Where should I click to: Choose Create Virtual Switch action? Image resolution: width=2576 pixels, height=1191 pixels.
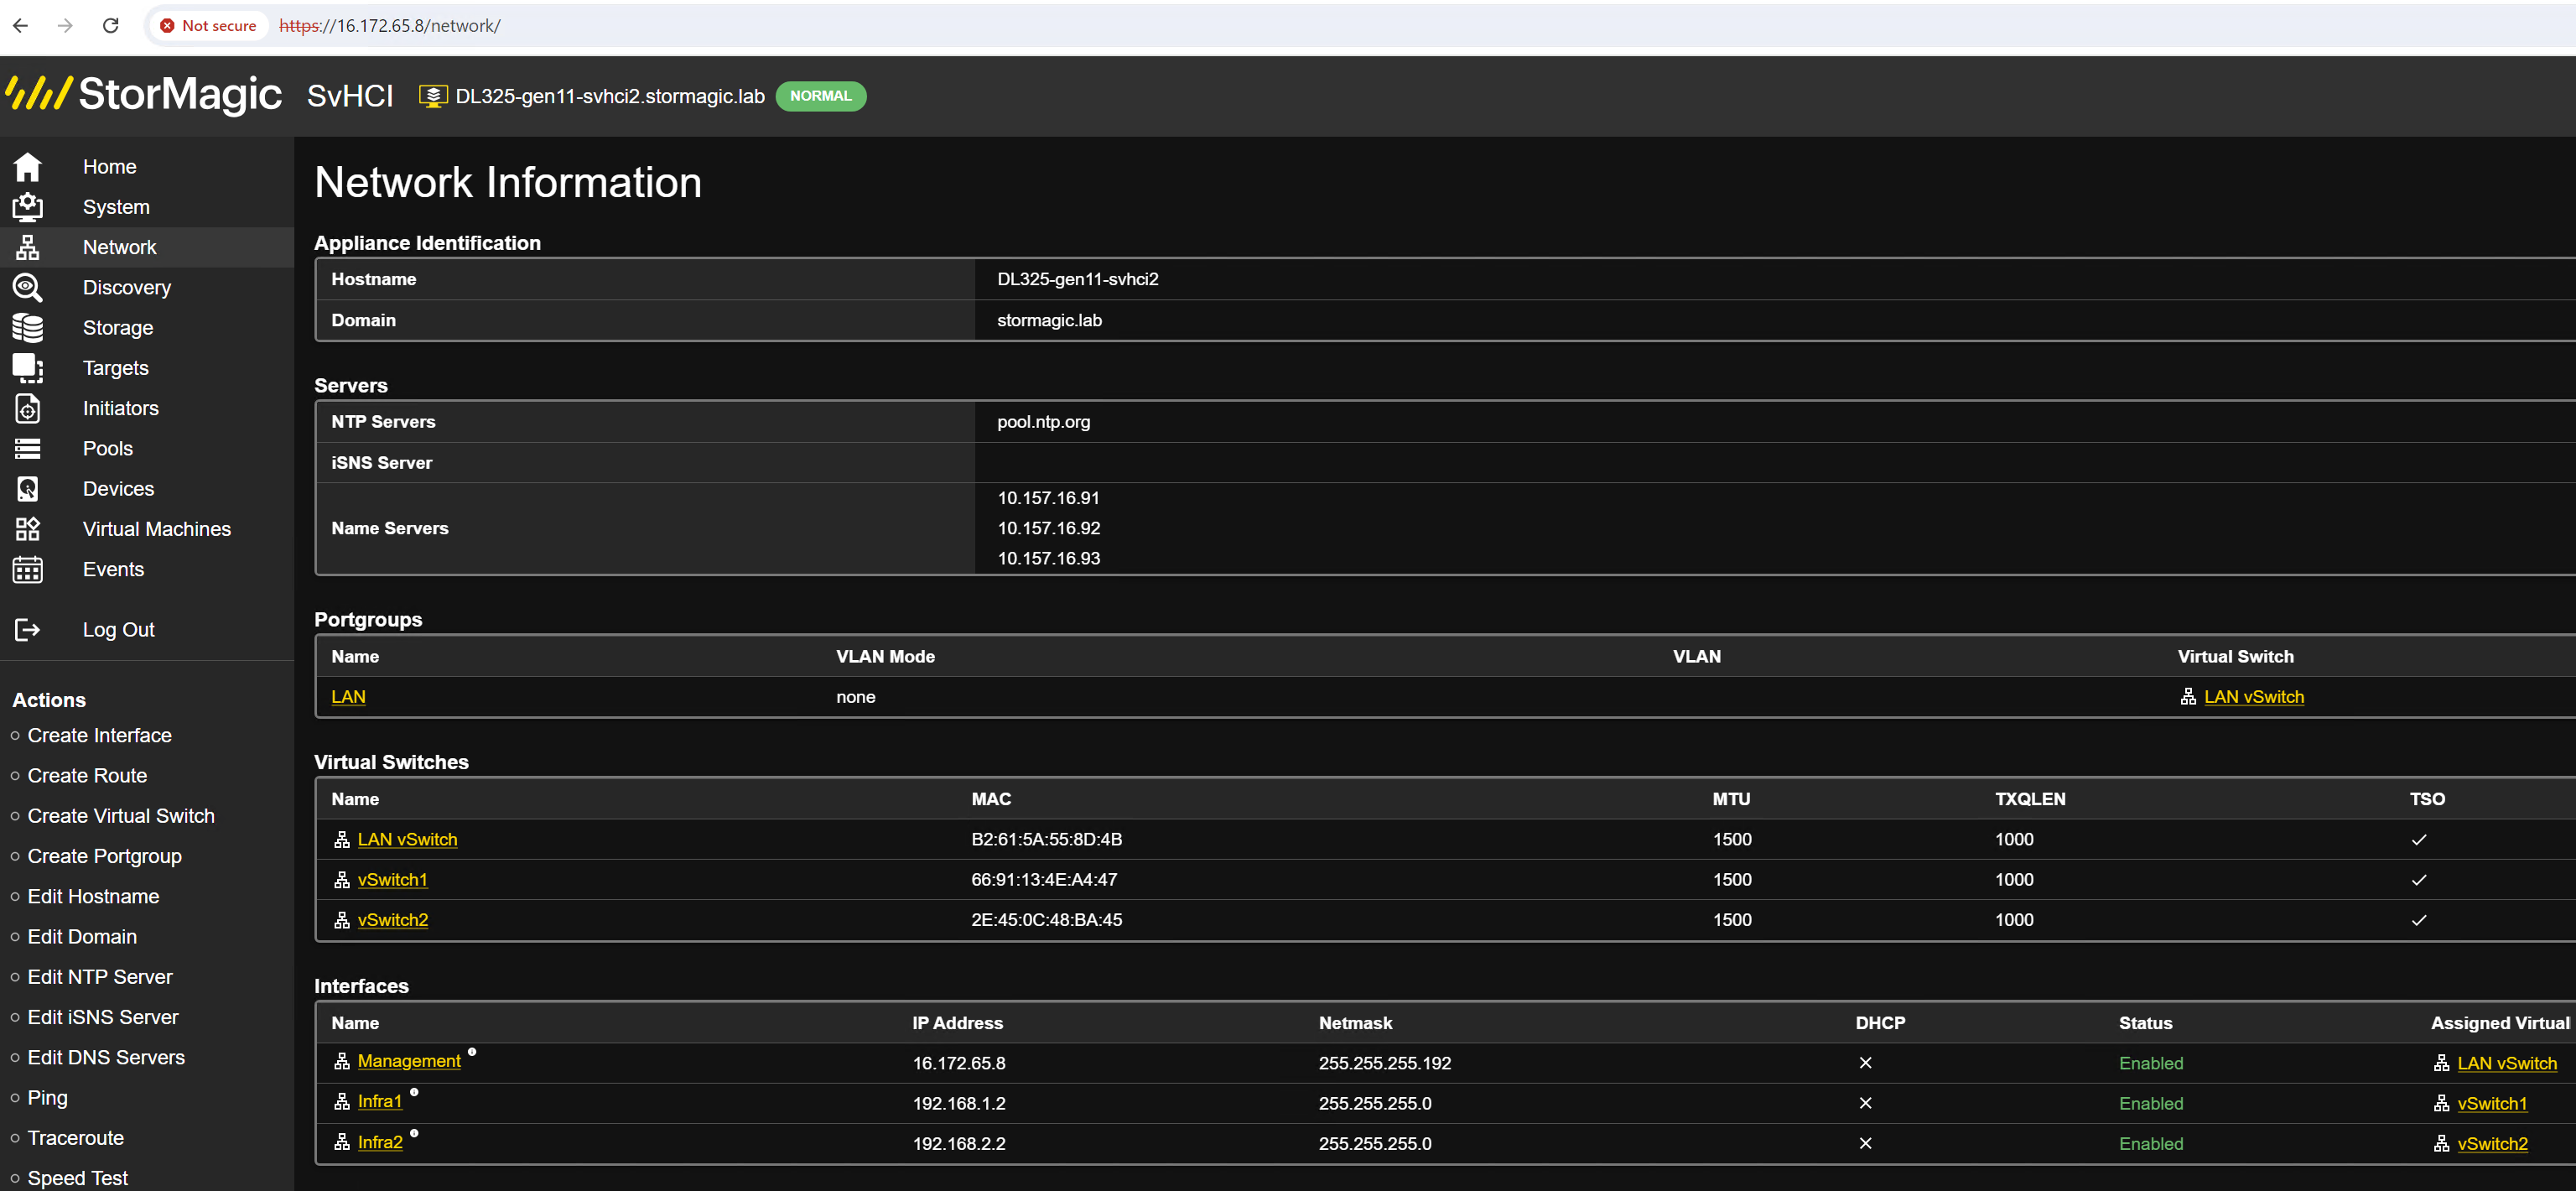coord(121,816)
